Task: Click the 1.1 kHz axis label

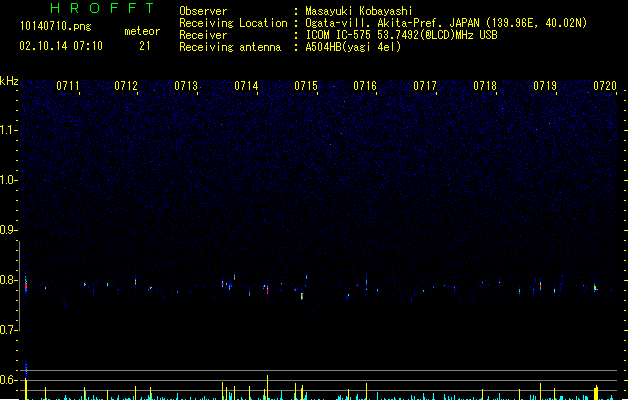Action: click(8, 130)
